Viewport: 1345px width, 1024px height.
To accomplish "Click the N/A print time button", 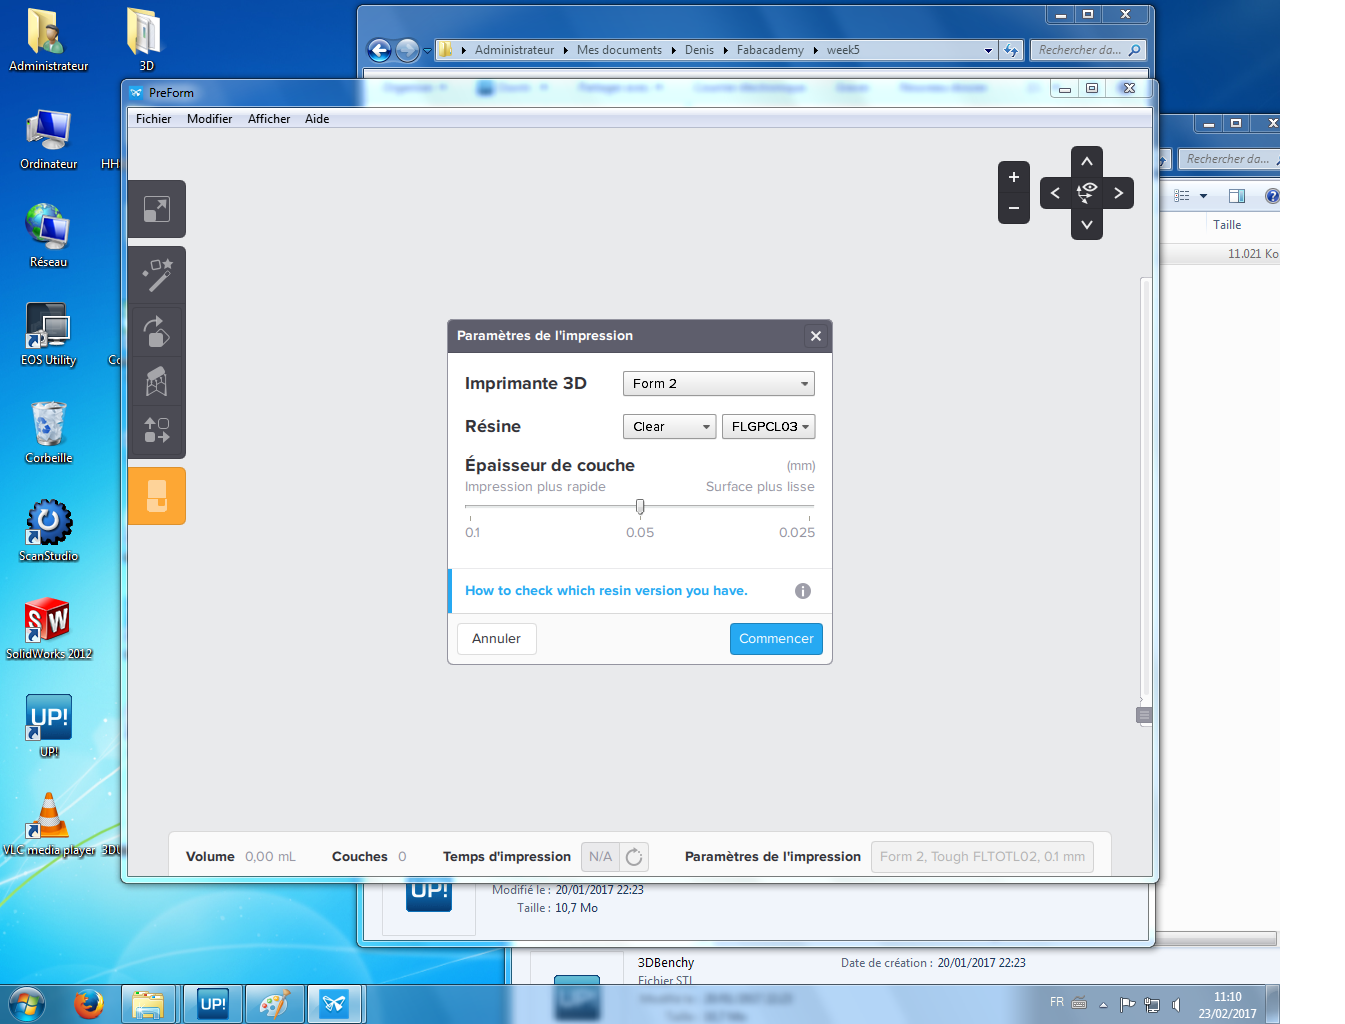I will tap(600, 857).
